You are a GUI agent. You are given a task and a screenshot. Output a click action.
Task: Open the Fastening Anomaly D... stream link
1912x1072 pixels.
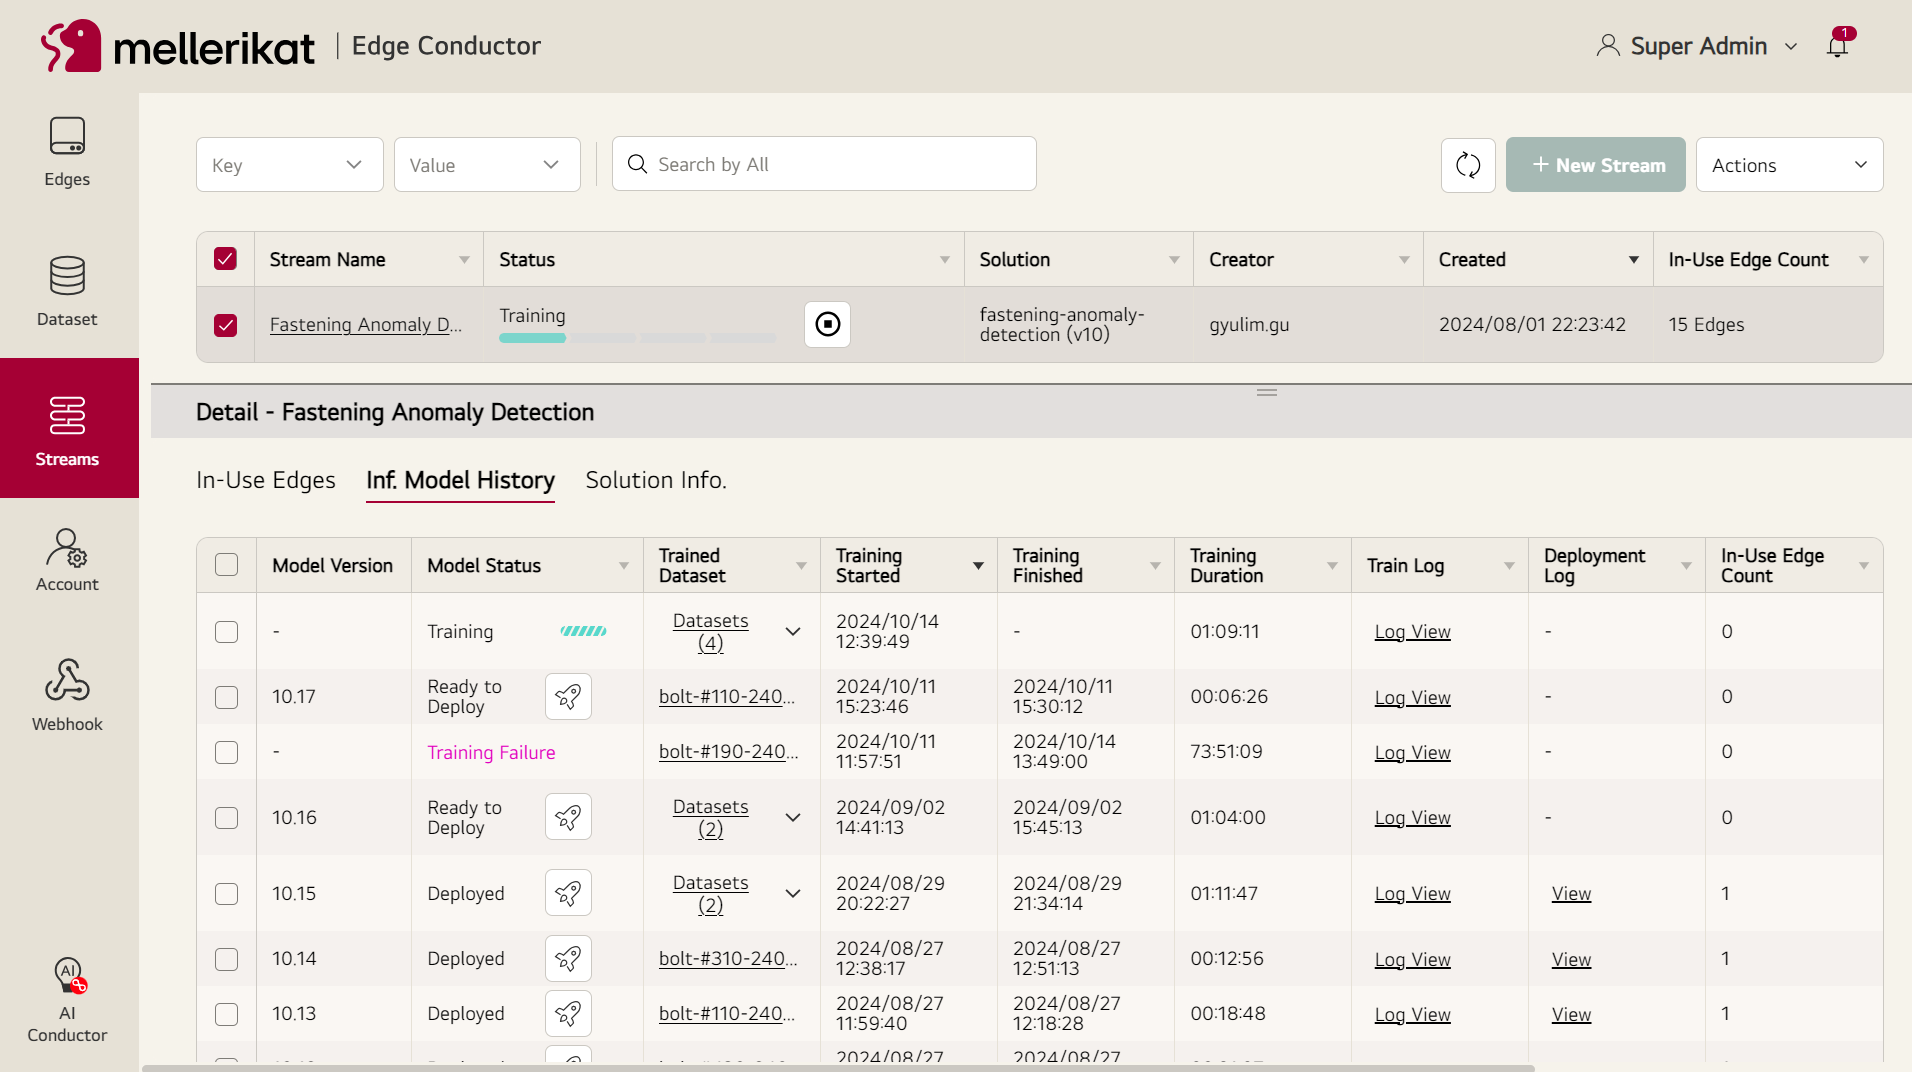click(366, 324)
